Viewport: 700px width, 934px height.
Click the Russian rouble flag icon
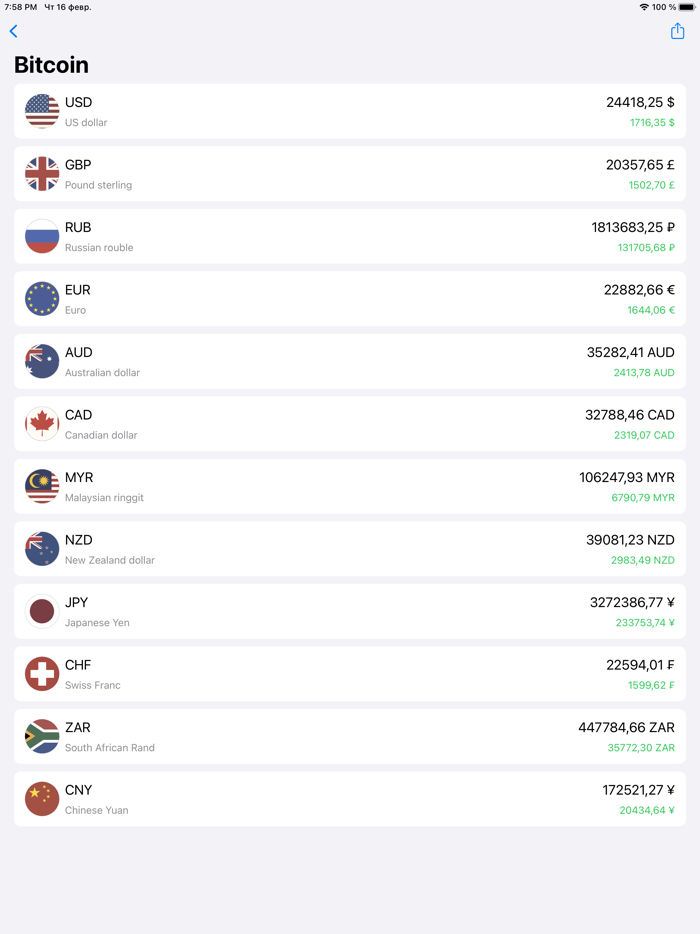coord(41,236)
